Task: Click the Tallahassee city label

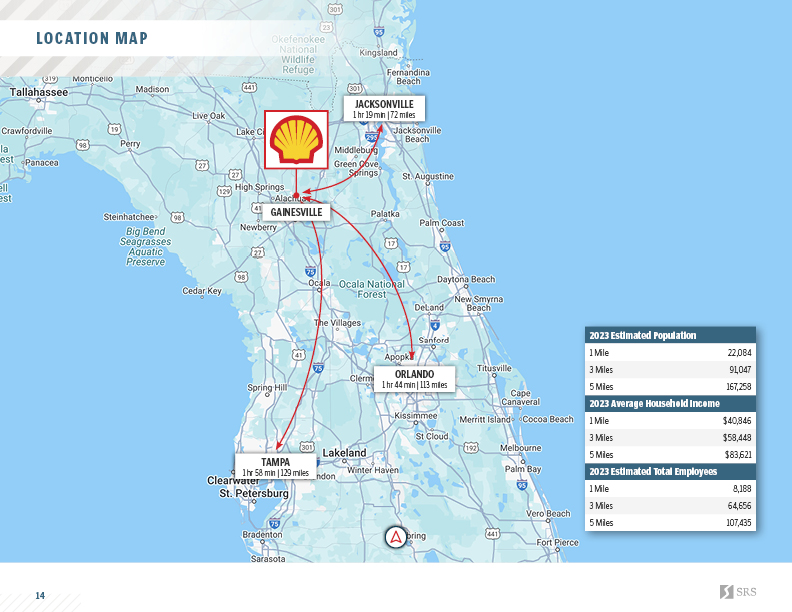Action: 39,92
